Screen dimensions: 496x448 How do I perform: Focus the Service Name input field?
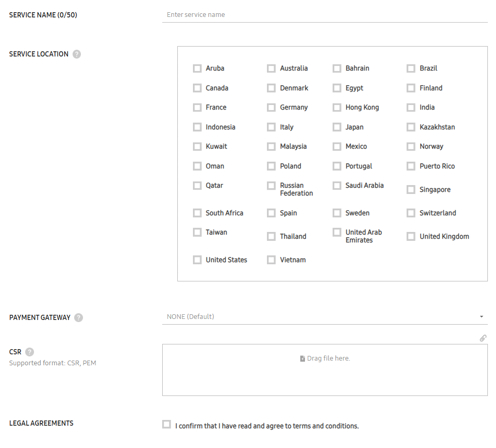pos(325,15)
